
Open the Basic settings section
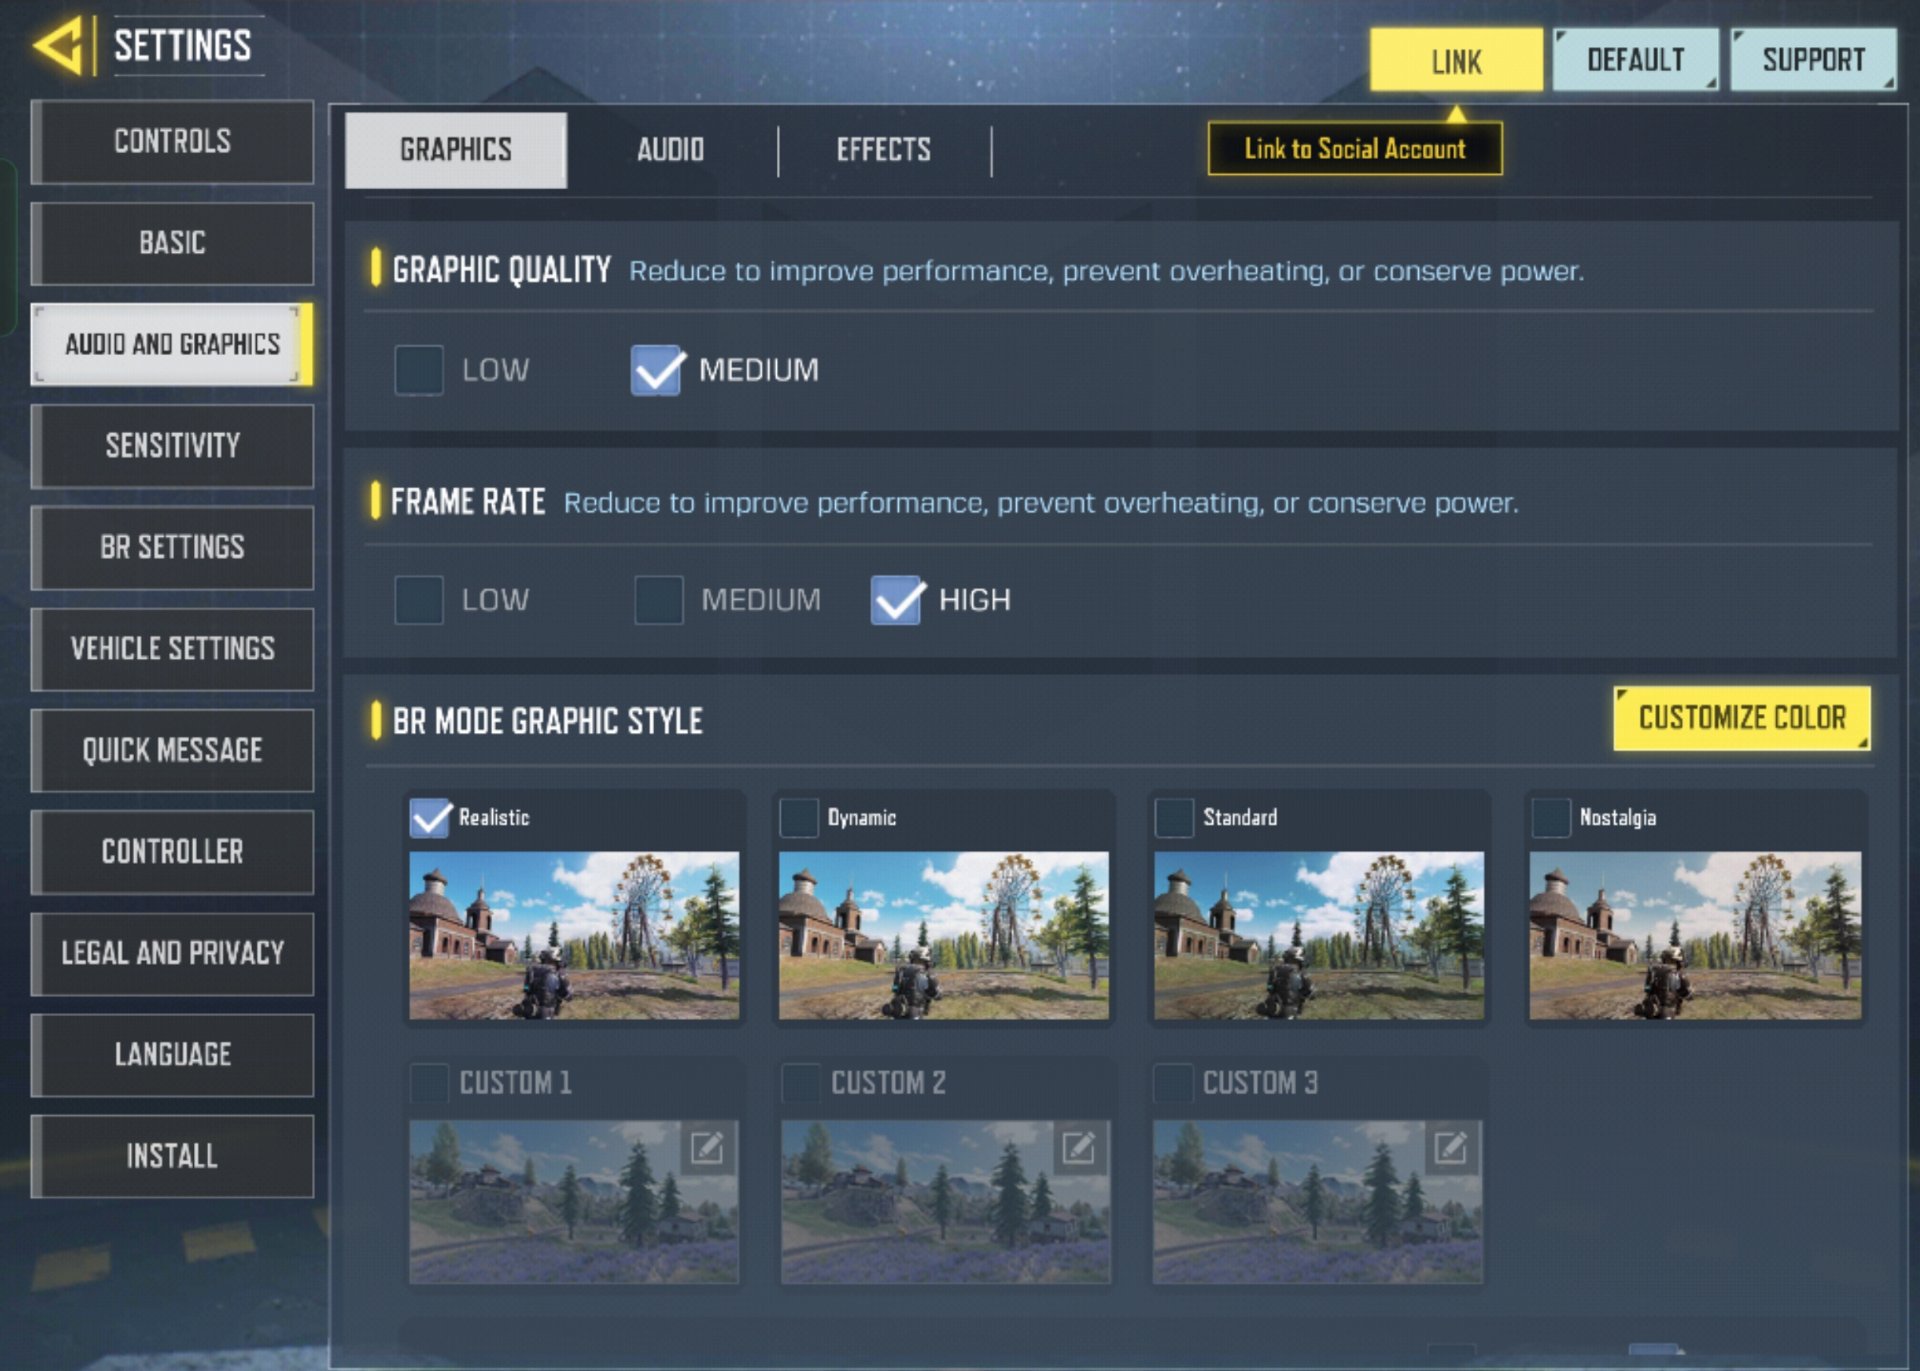click(x=172, y=243)
